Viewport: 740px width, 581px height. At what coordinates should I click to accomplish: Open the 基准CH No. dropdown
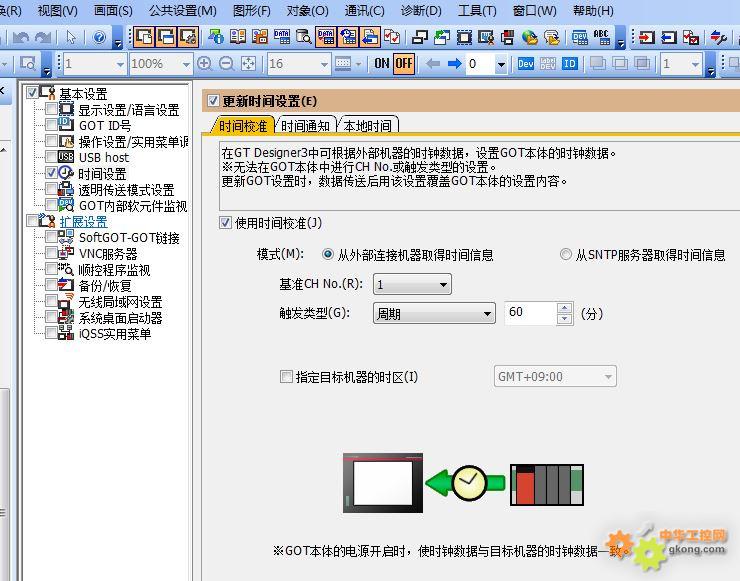pyautogui.click(x=412, y=284)
